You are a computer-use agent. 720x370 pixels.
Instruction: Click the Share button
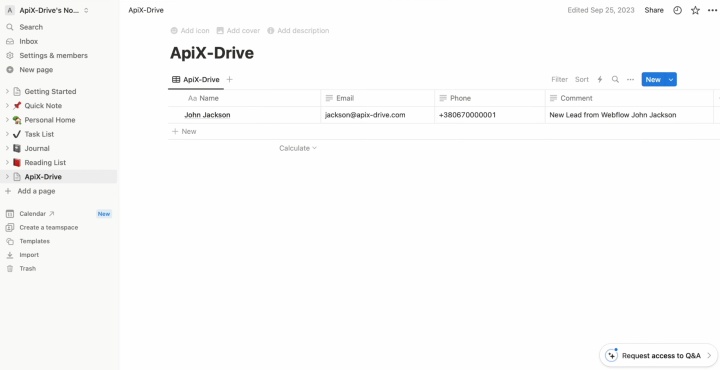pos(654,10)
